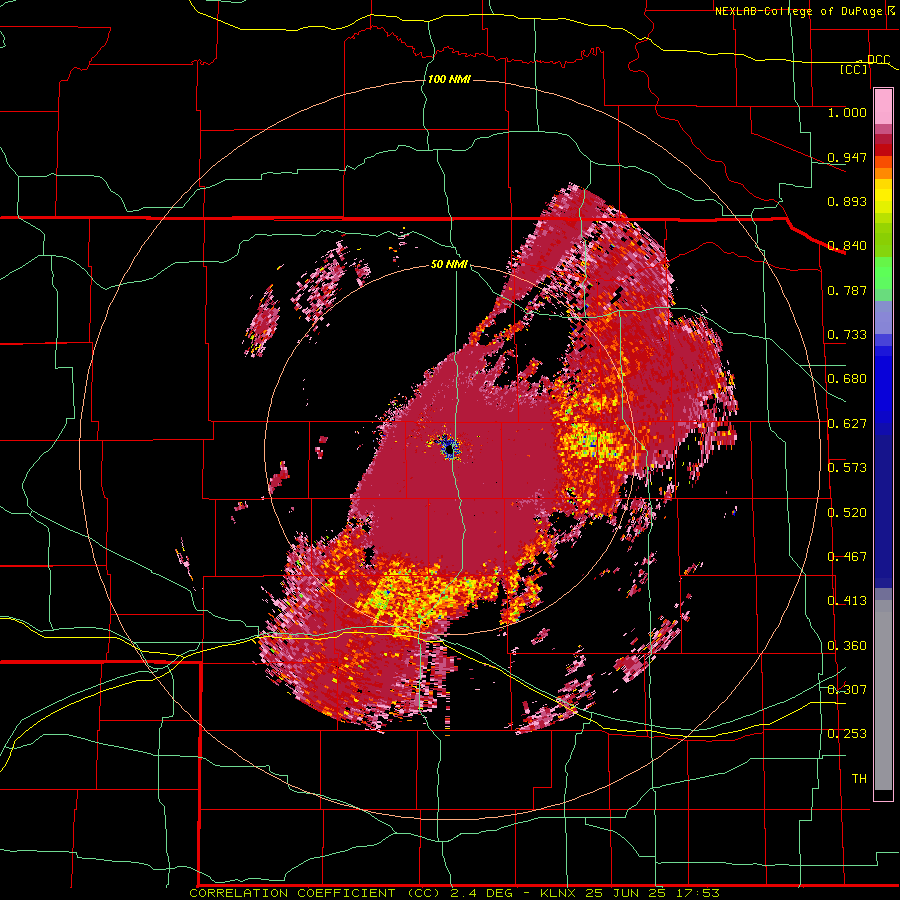Click the KLNX station identifier
Image resolution: width=900 pixels, height=900 pixels.
pos(559,893)
